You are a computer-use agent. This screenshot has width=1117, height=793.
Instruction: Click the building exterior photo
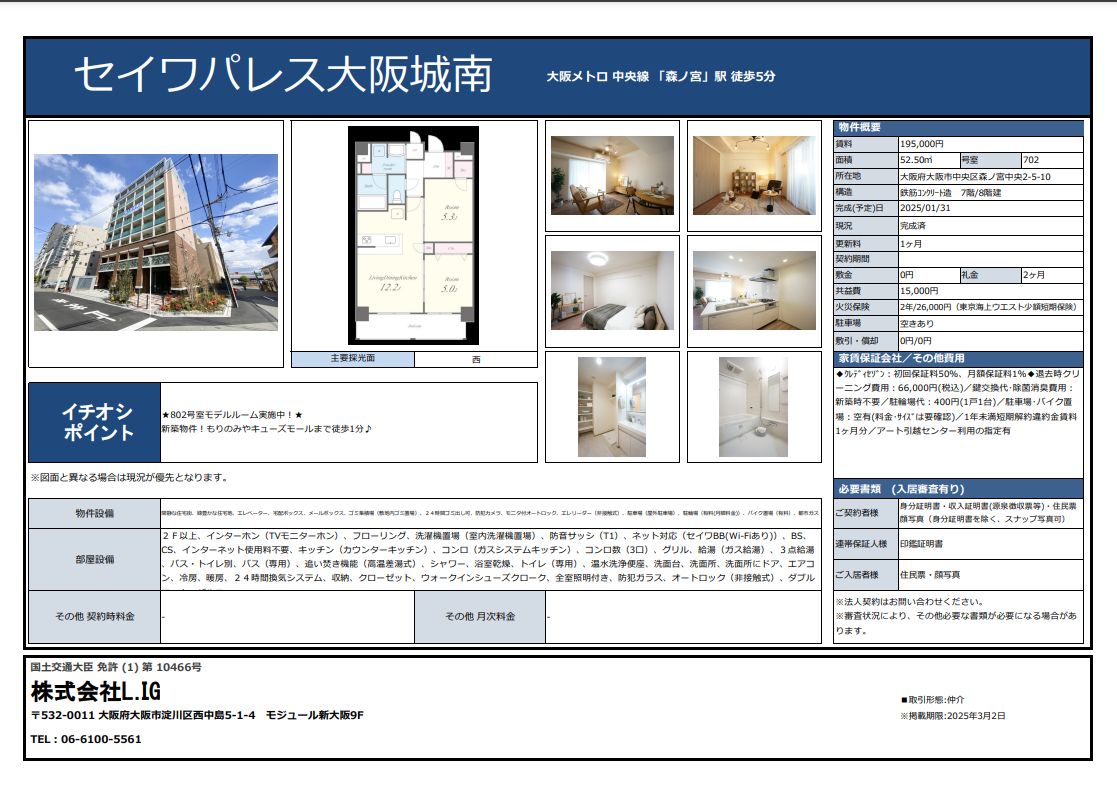(x=156, y=242)
